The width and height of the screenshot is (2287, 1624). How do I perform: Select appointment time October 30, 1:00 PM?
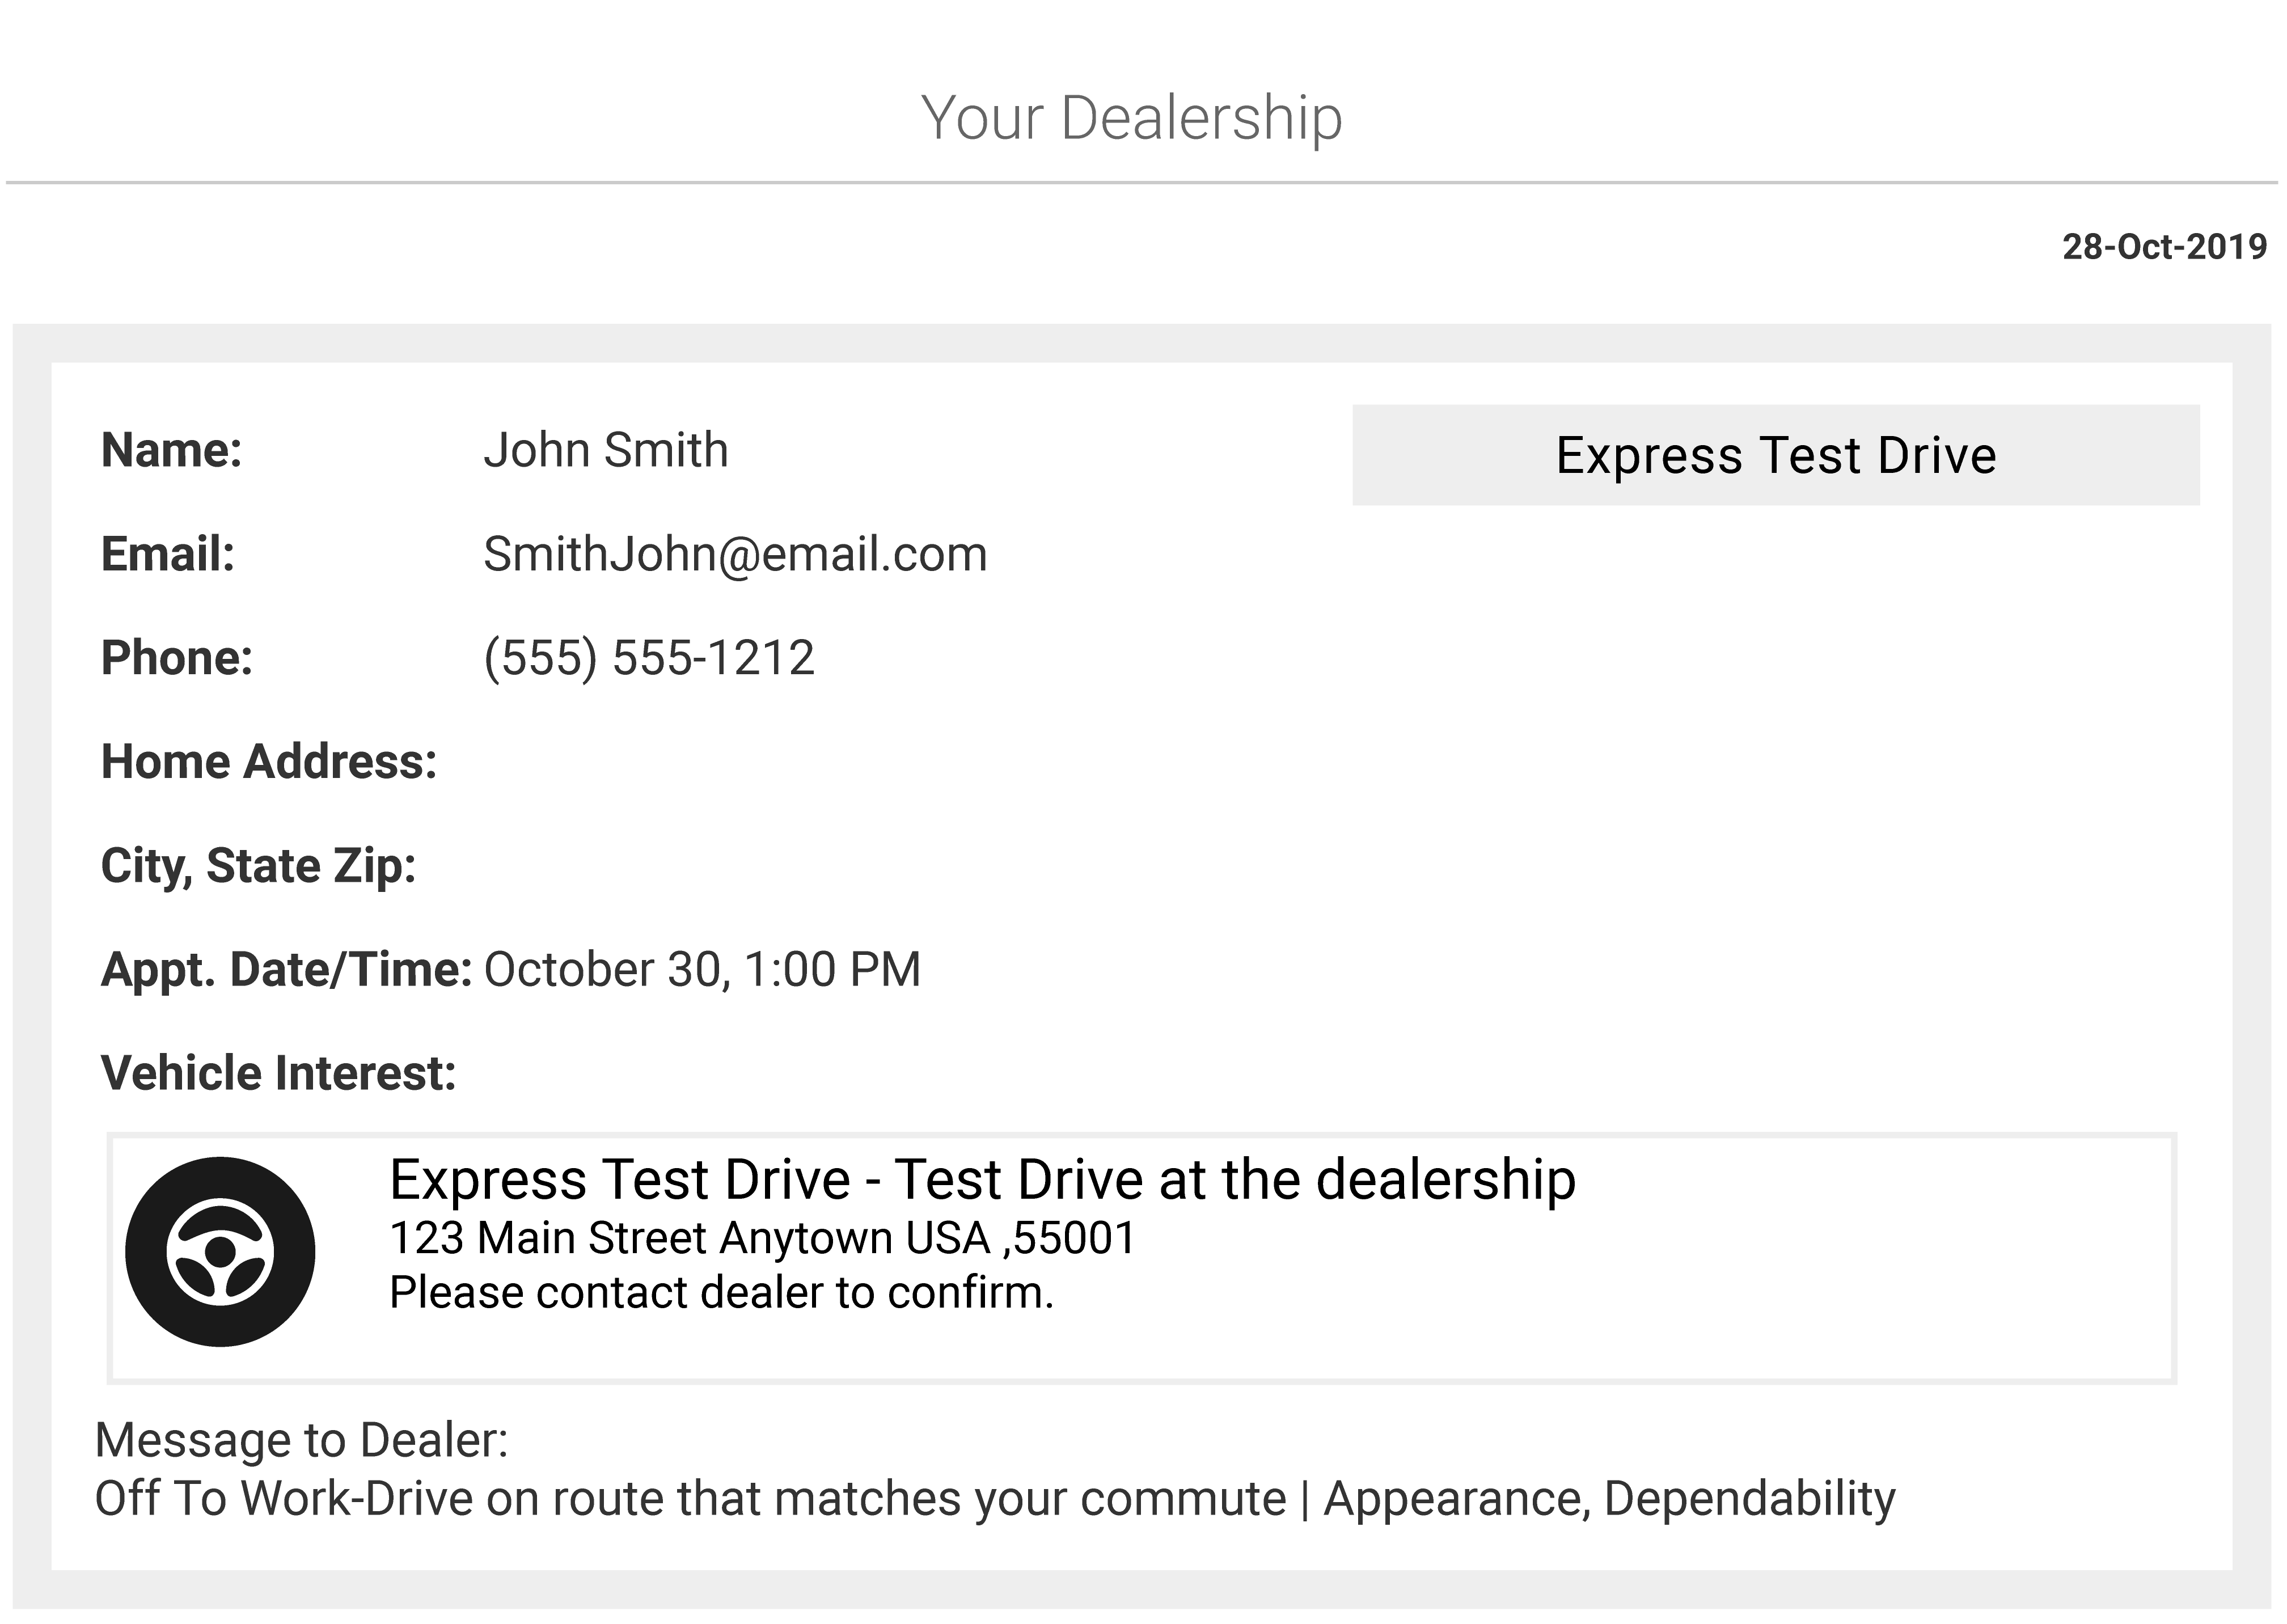pos(702,970)
